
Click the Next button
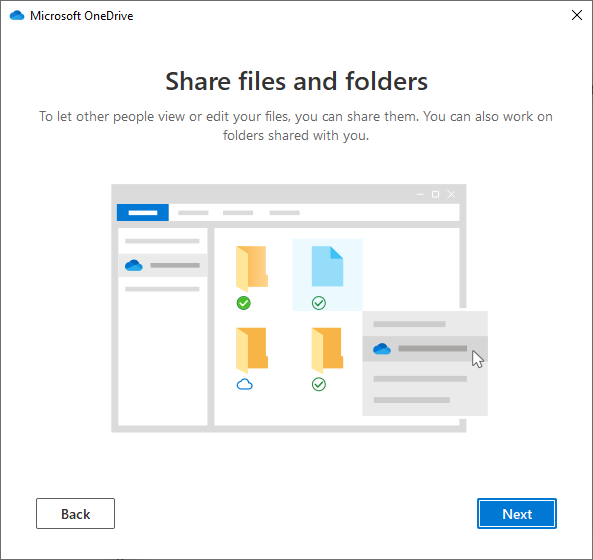point(517,513)
